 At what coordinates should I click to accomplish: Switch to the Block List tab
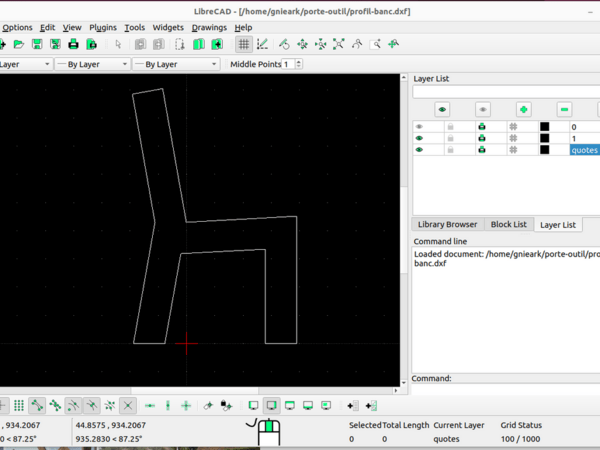click(x=508, y=224)
